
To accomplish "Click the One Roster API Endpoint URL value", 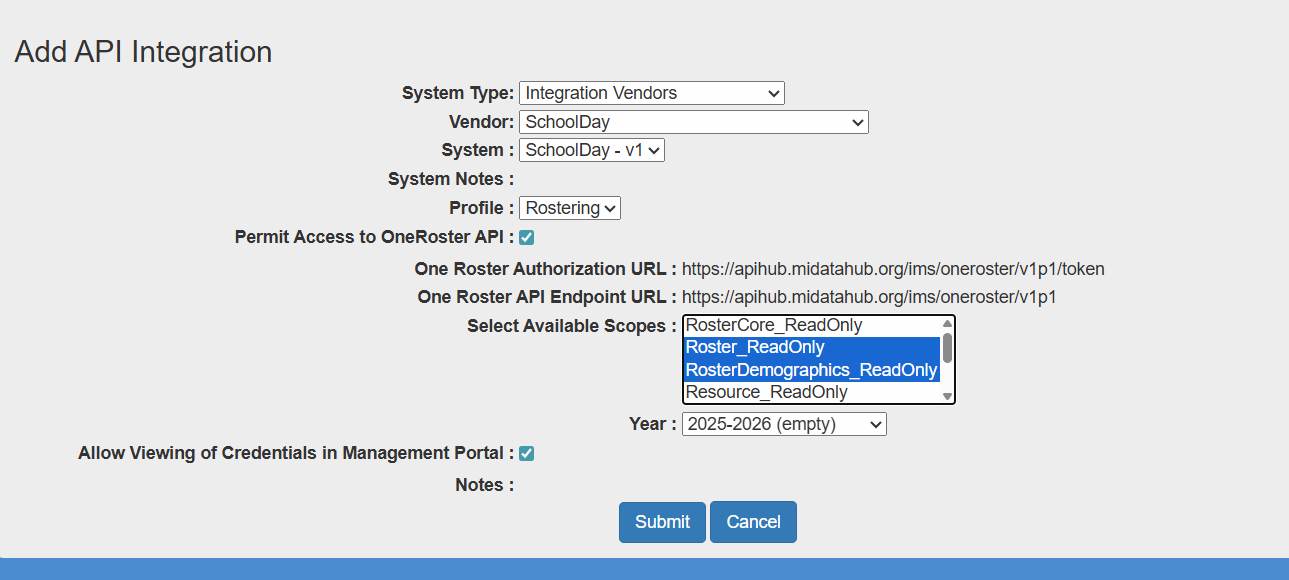I will tap(869, 297).
